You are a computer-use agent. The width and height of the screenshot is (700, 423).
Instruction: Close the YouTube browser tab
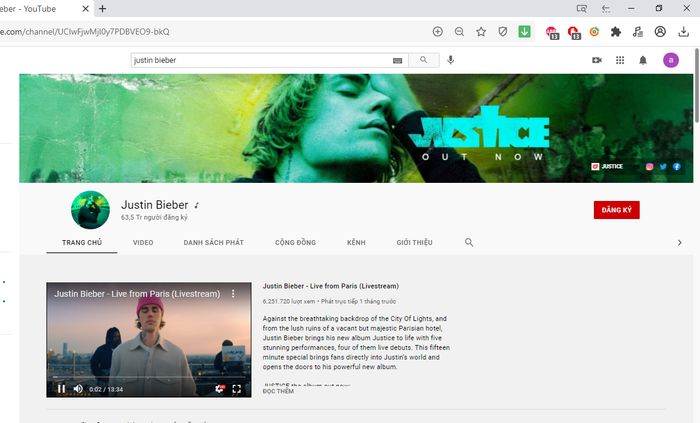coord(85,8)
